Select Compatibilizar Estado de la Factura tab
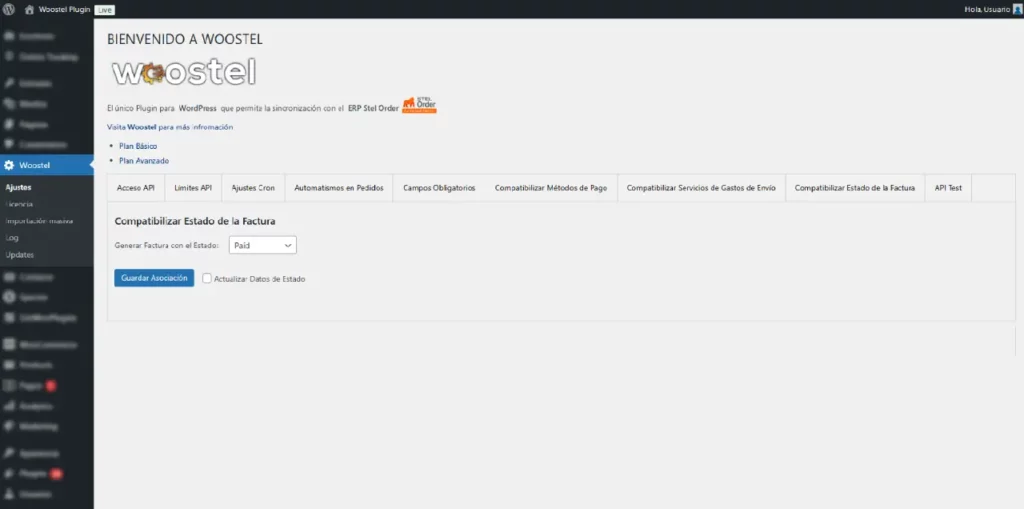Image resolution: width=1024 pixels, height=509 pixels. tap(855, 188)
